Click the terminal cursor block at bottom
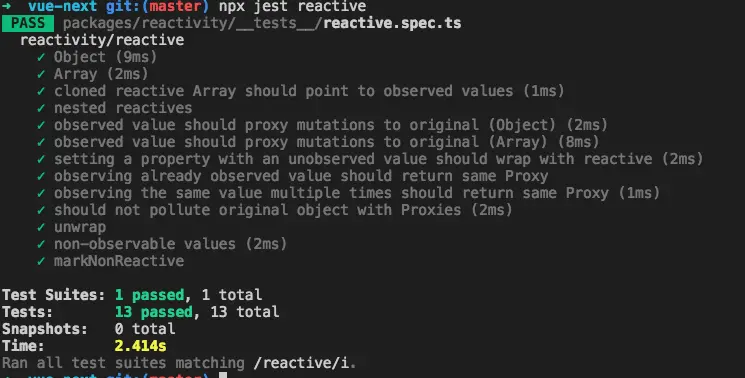 pyautogui.click(x=222, y=376)
